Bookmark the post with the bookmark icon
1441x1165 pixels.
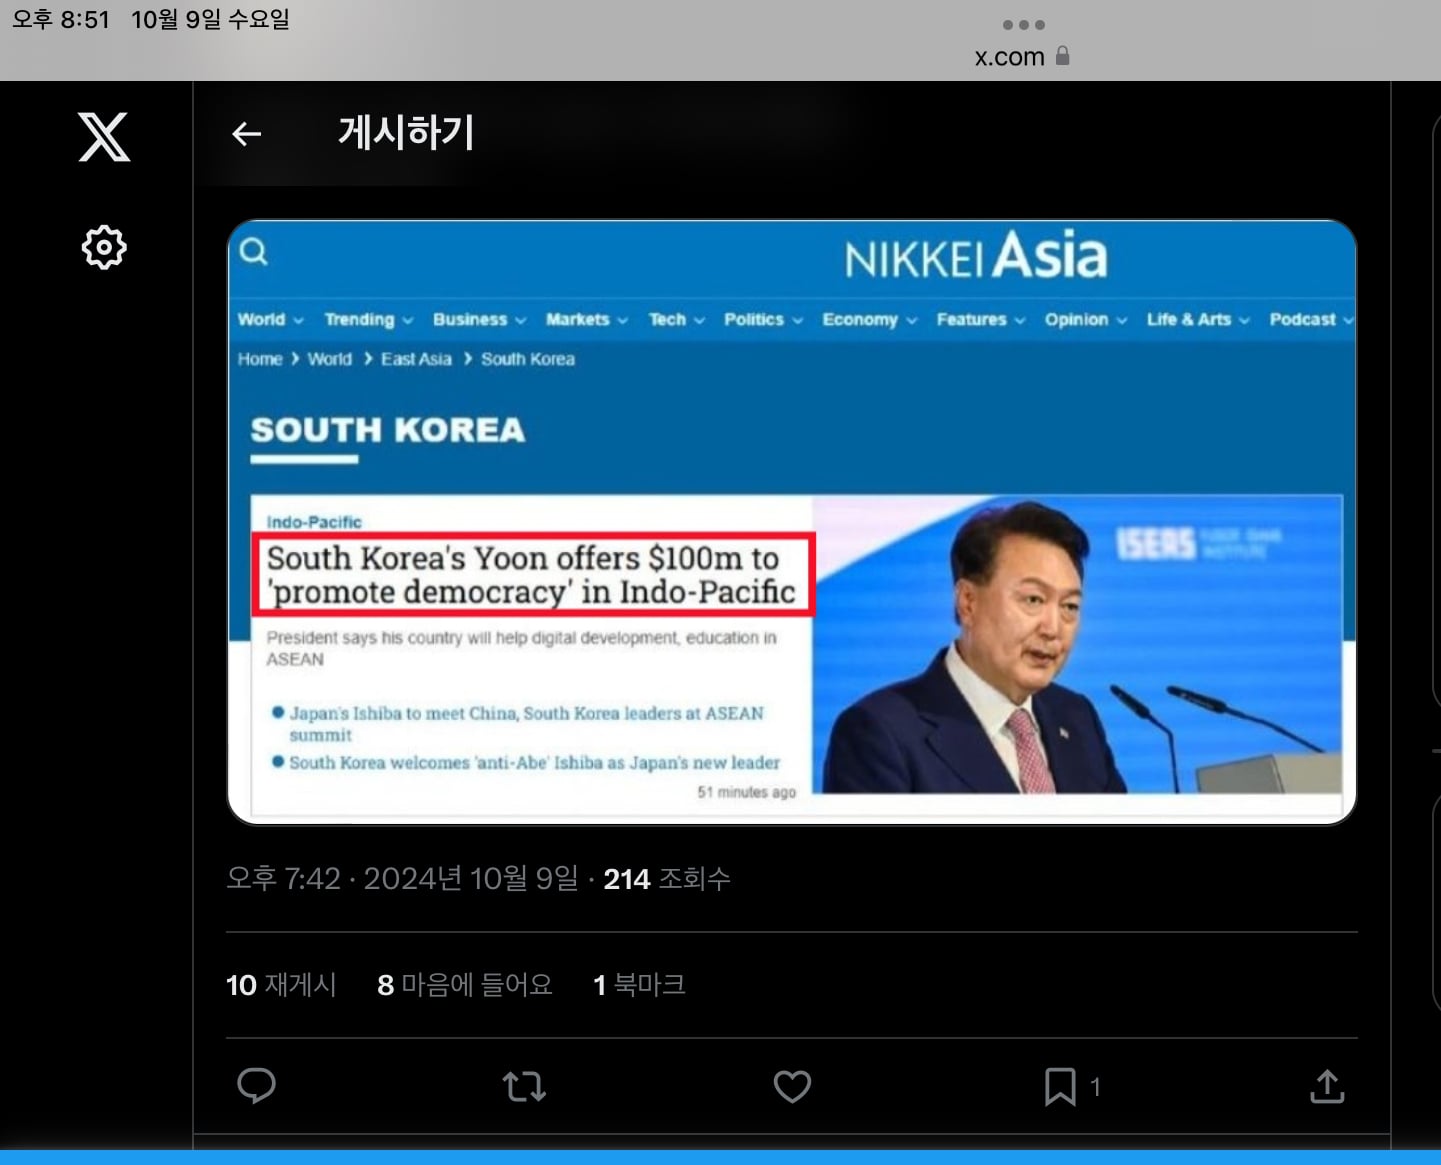tap(1060, 1086)
